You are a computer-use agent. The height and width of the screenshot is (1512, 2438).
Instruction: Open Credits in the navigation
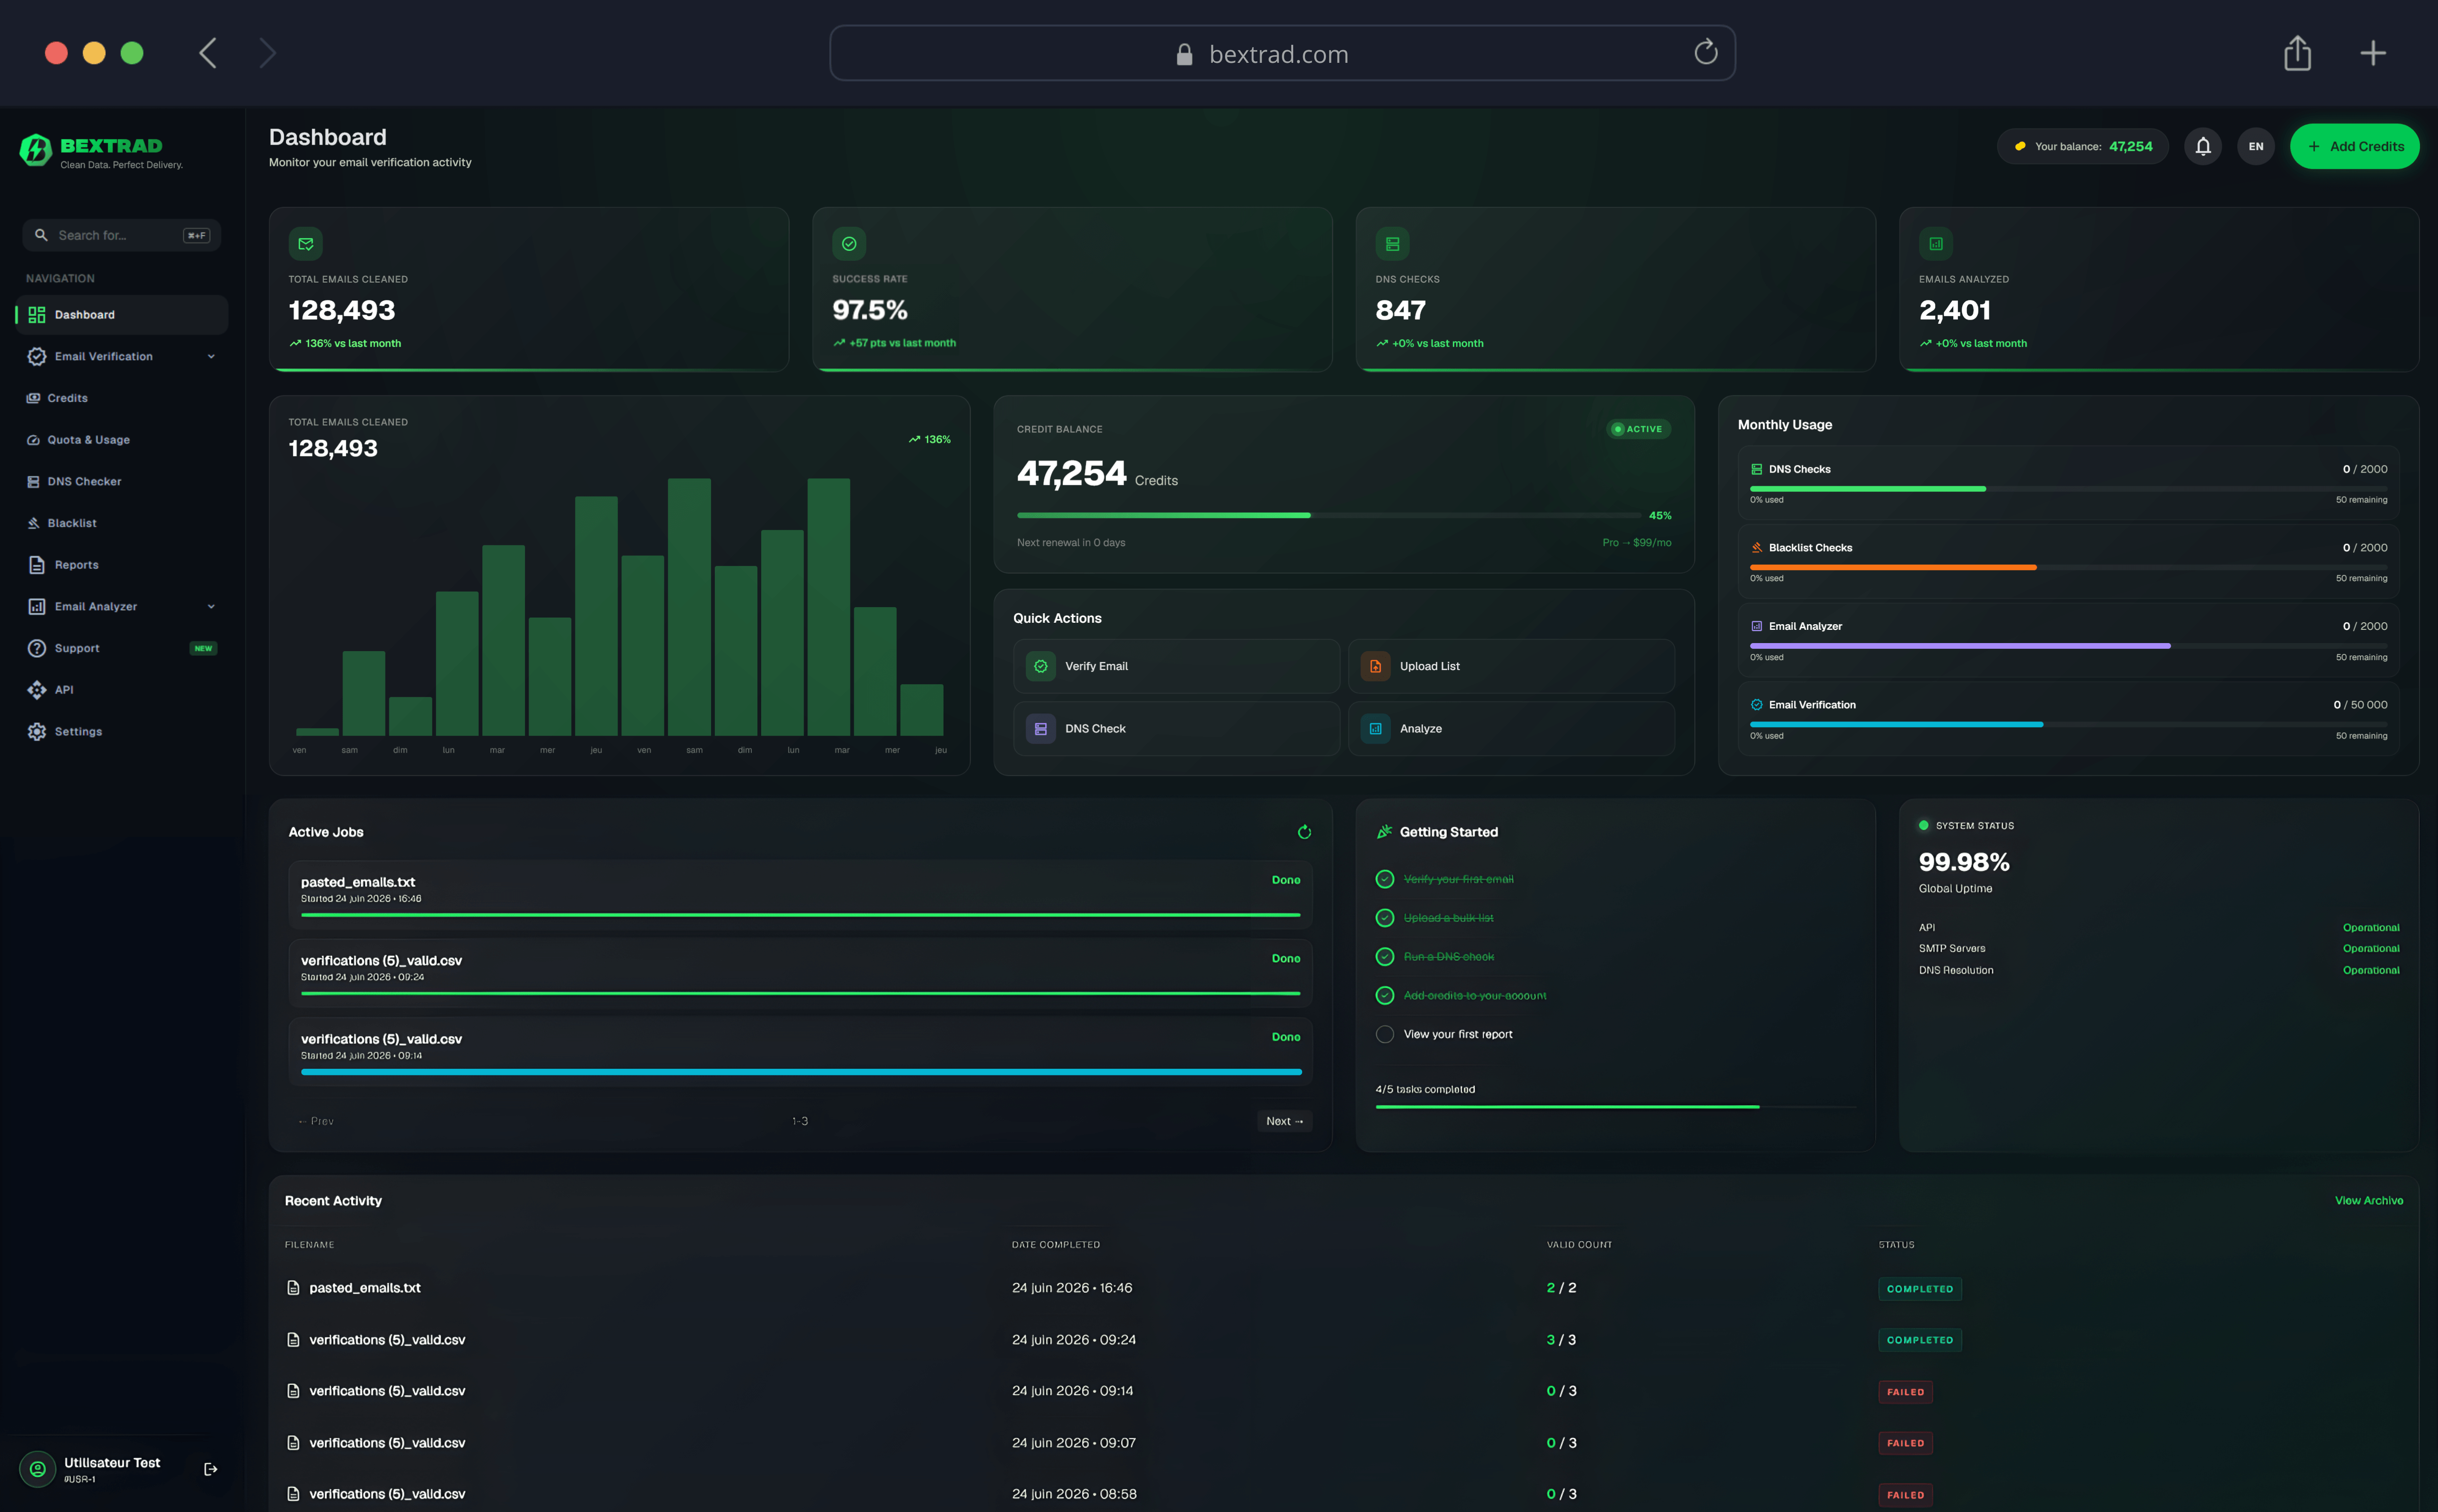tap(122, 398)
